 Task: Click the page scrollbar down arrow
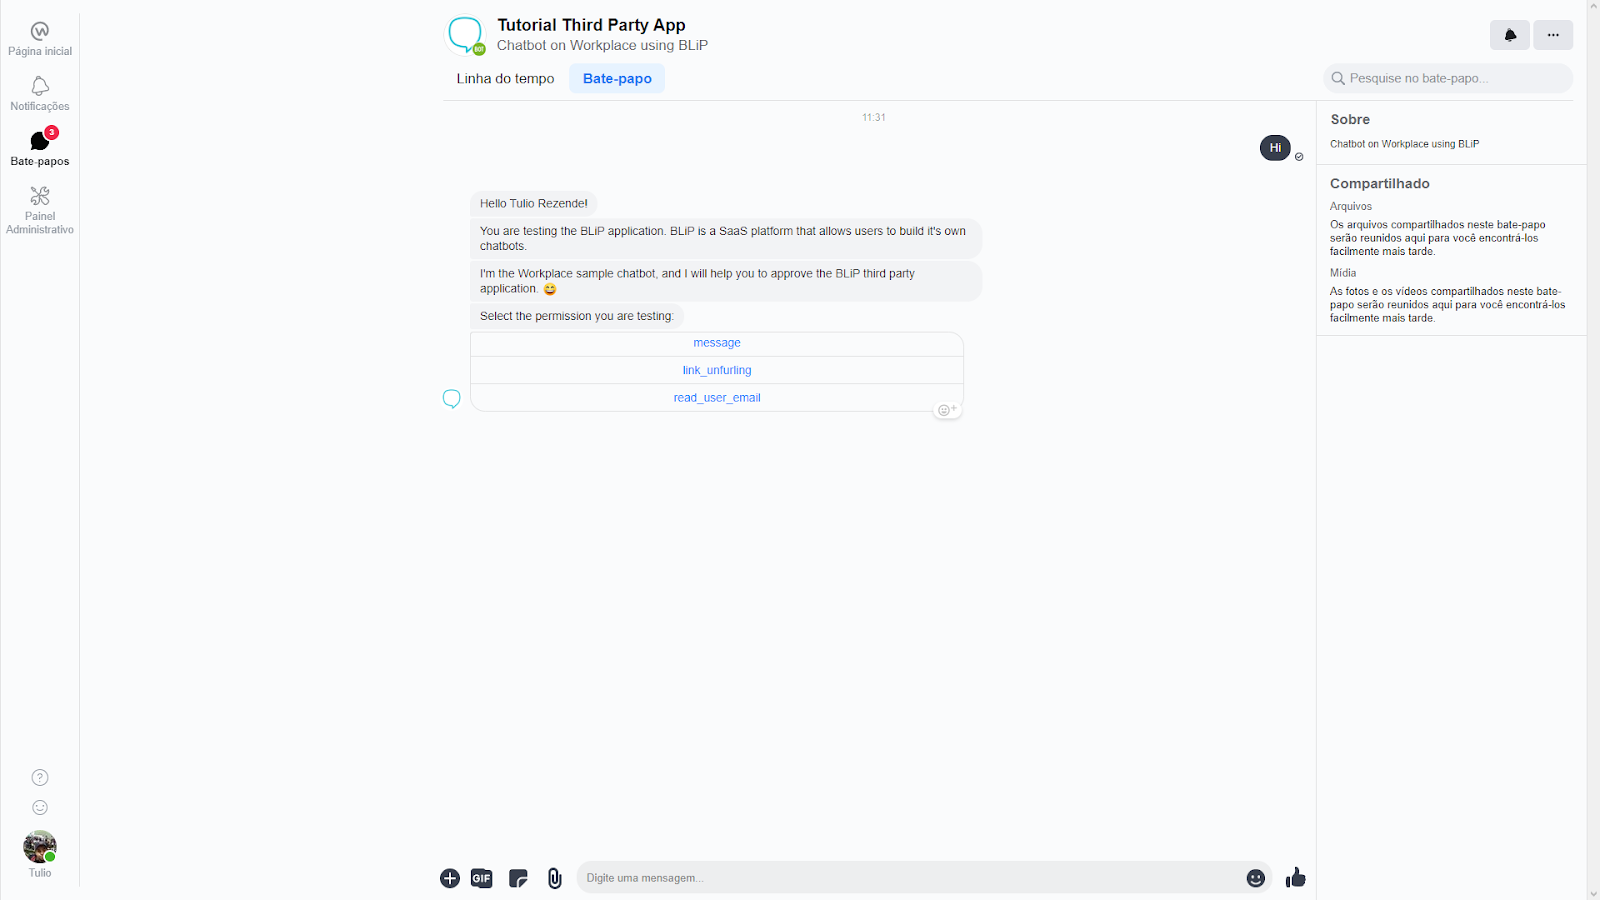(x=1593, y=893)
